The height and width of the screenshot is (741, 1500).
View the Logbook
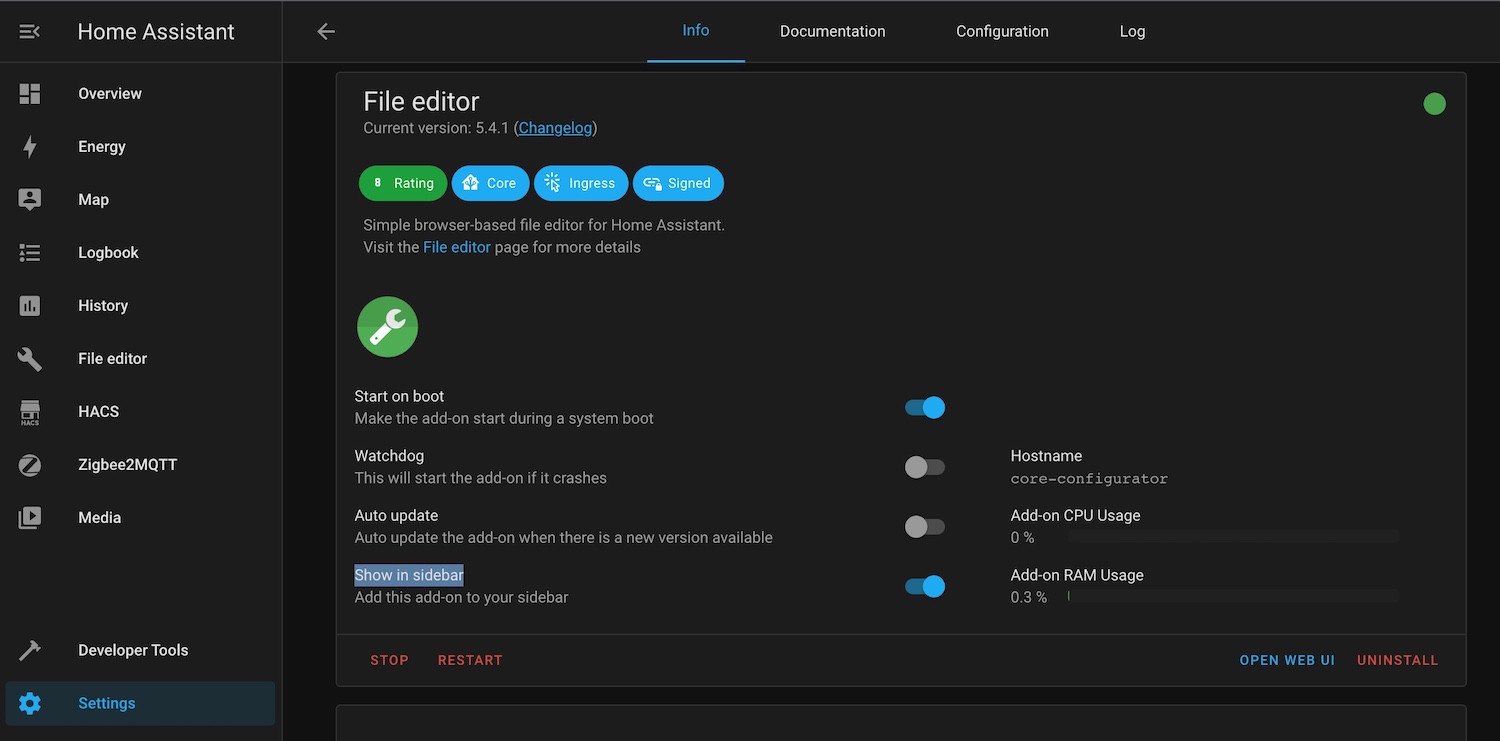point(108,252)
